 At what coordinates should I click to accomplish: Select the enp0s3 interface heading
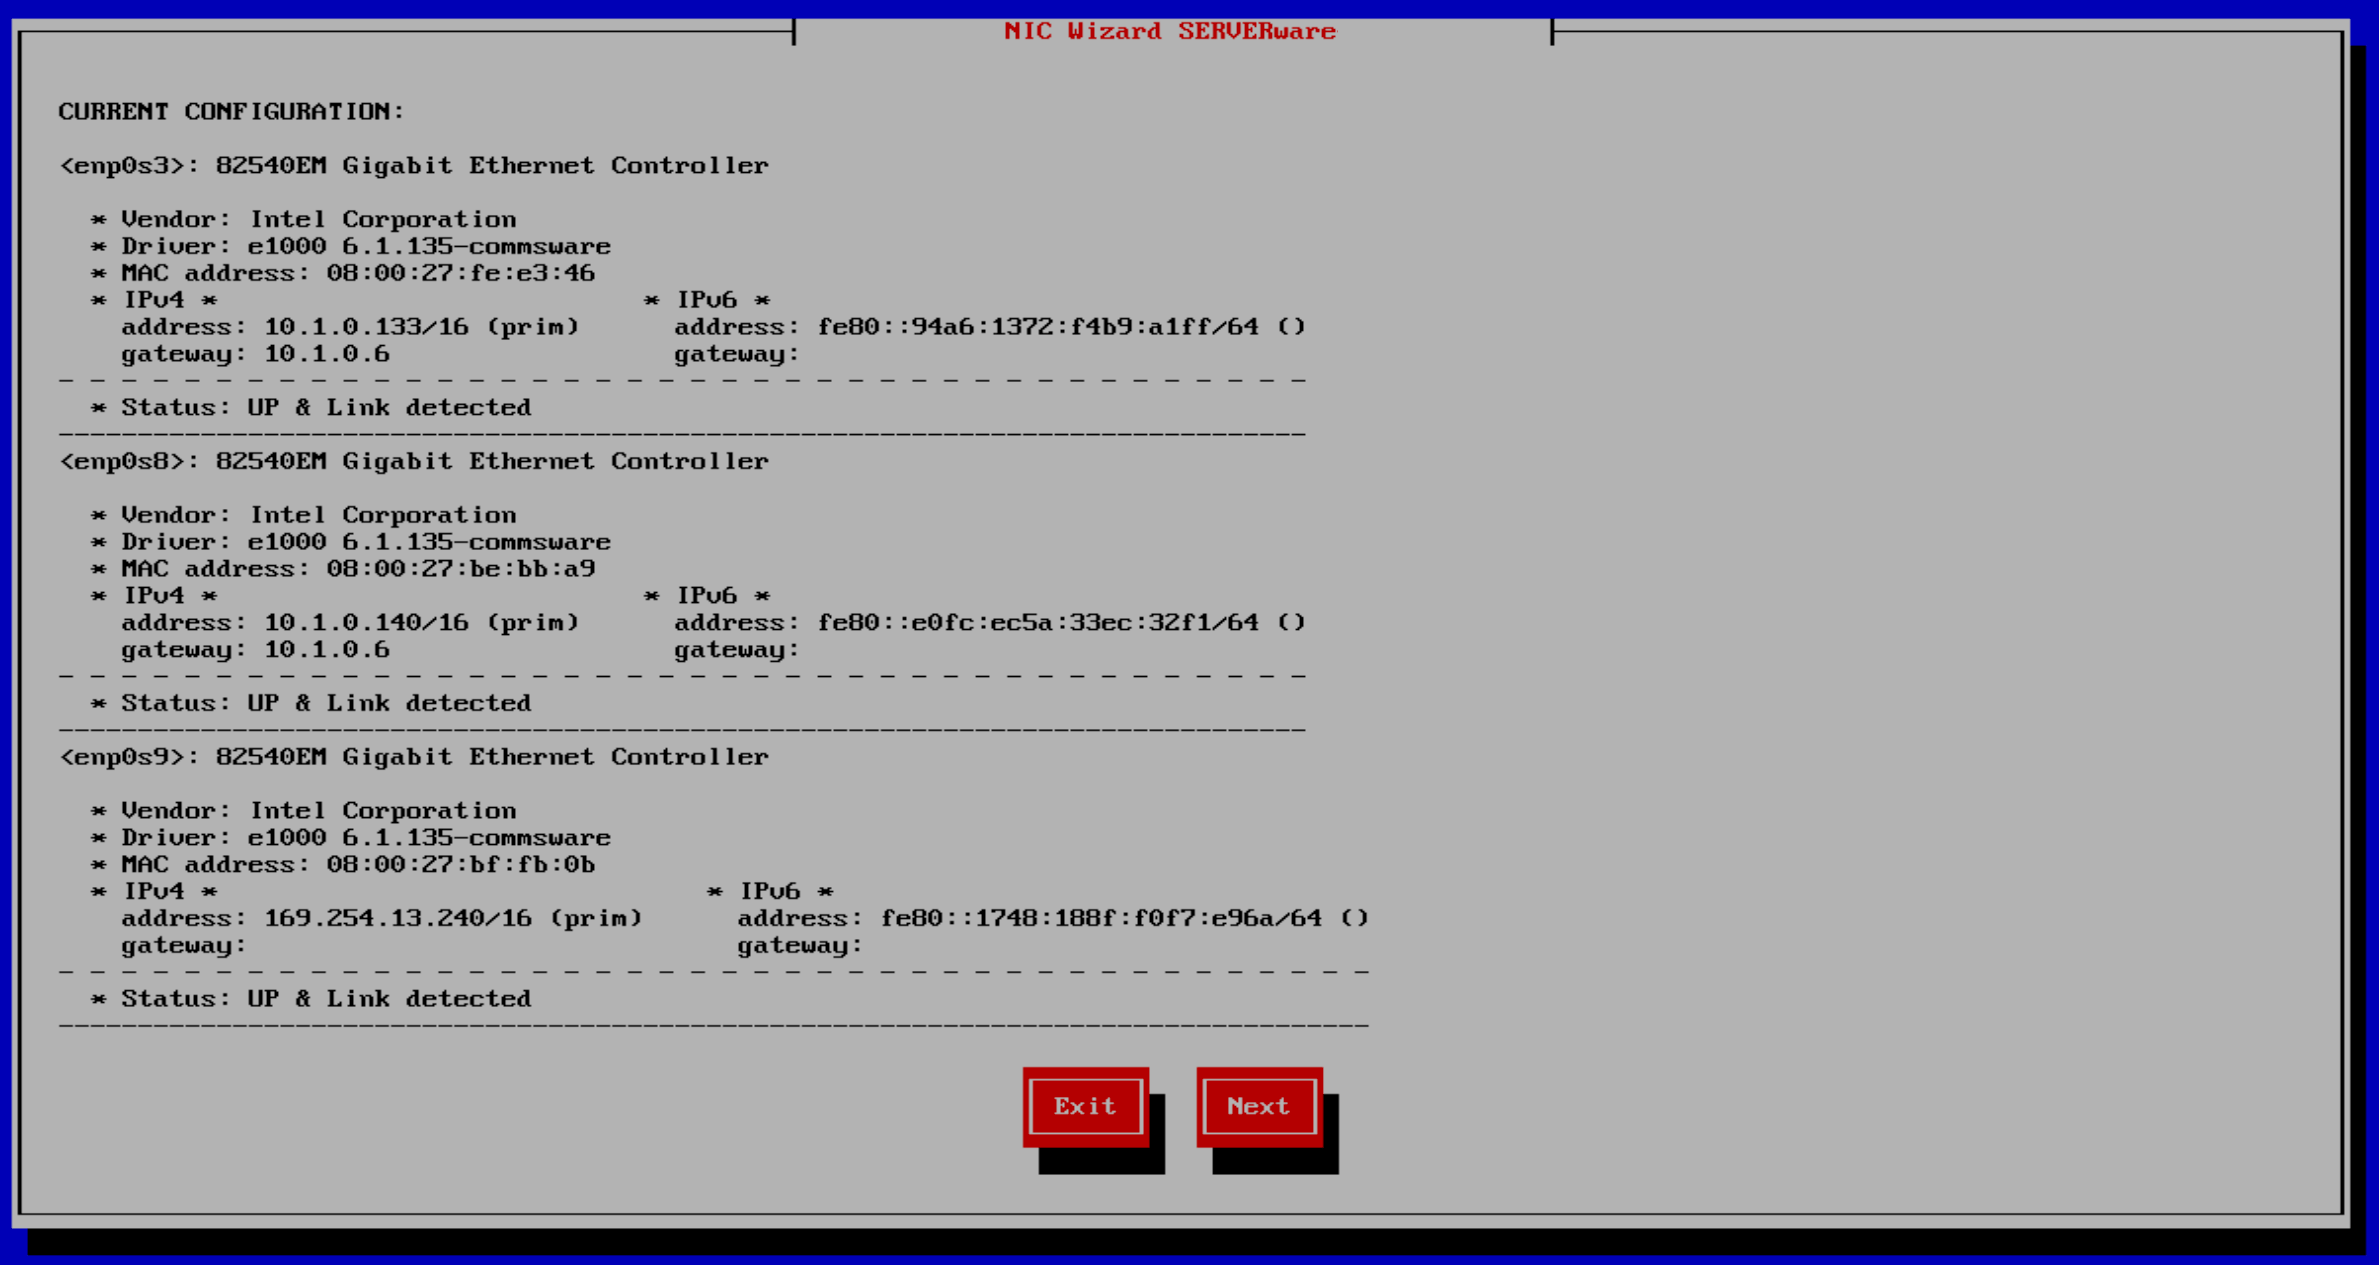(x=414, y=165)
